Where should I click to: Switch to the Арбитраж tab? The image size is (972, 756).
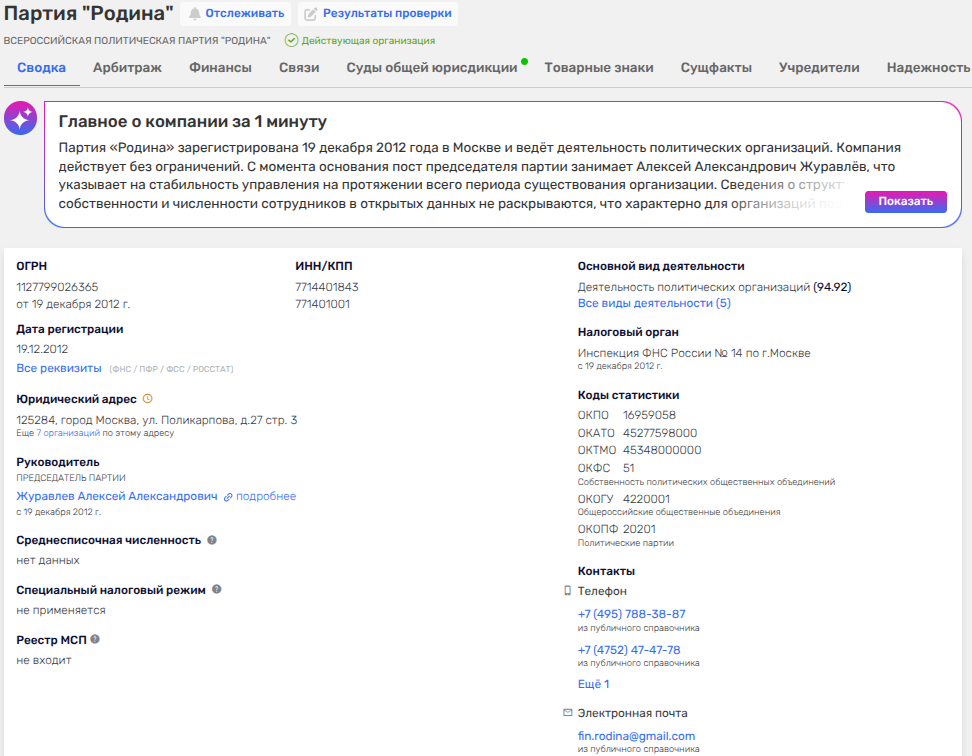point(127,68)
